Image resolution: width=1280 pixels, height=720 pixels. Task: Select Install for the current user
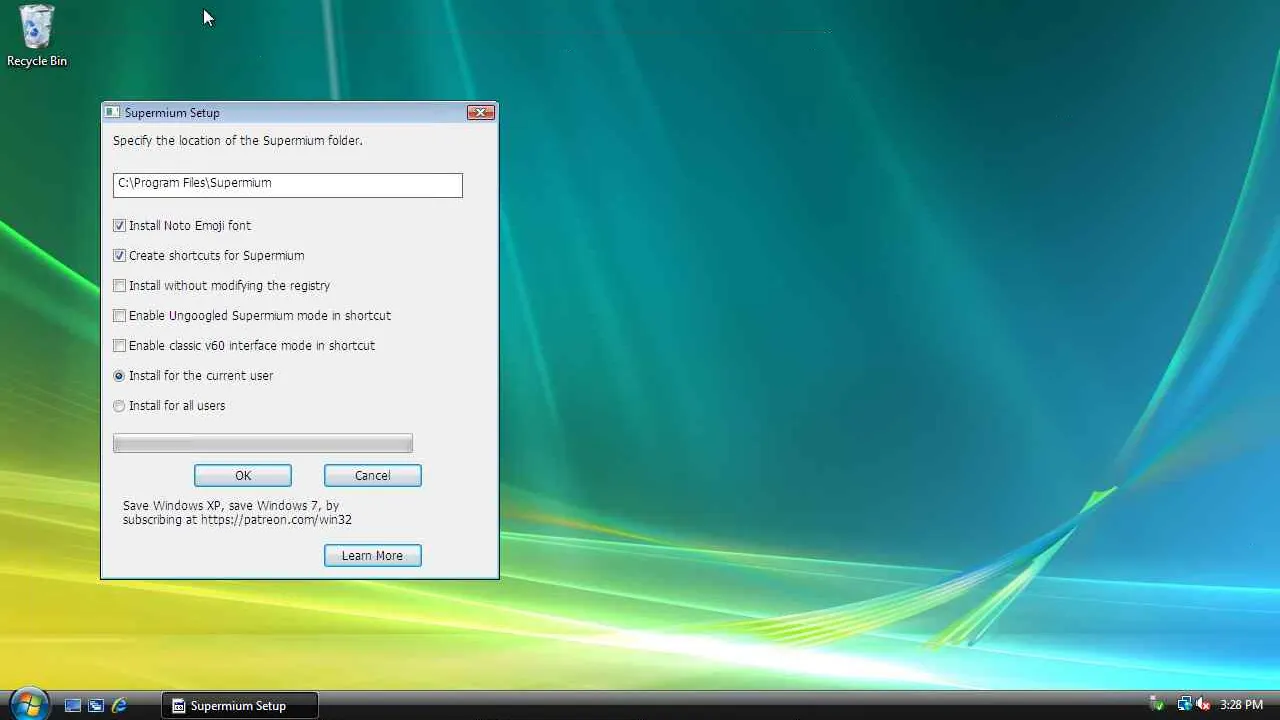coord(119,376)
